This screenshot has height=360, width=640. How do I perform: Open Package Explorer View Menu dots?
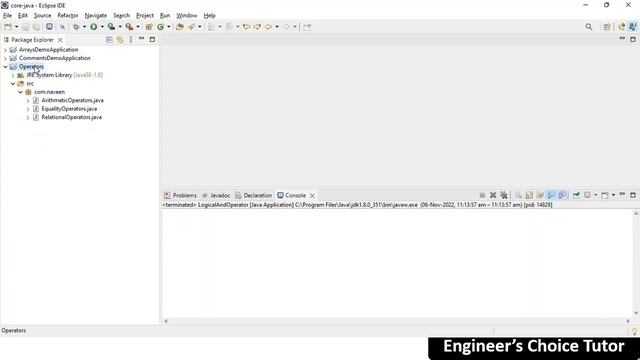[131, 40]
